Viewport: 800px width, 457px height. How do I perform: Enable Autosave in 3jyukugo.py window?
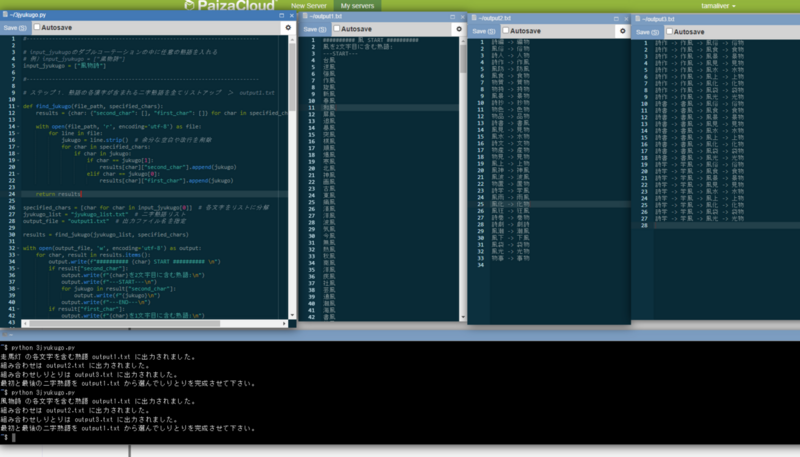(x=37, y=27)
